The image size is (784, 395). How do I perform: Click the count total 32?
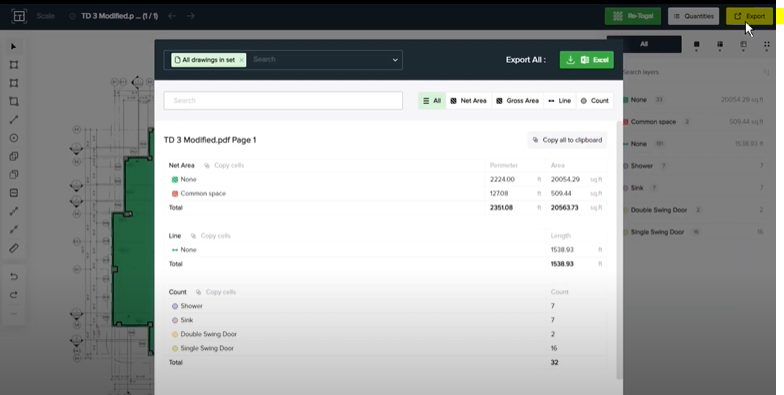tap(554, 362)
